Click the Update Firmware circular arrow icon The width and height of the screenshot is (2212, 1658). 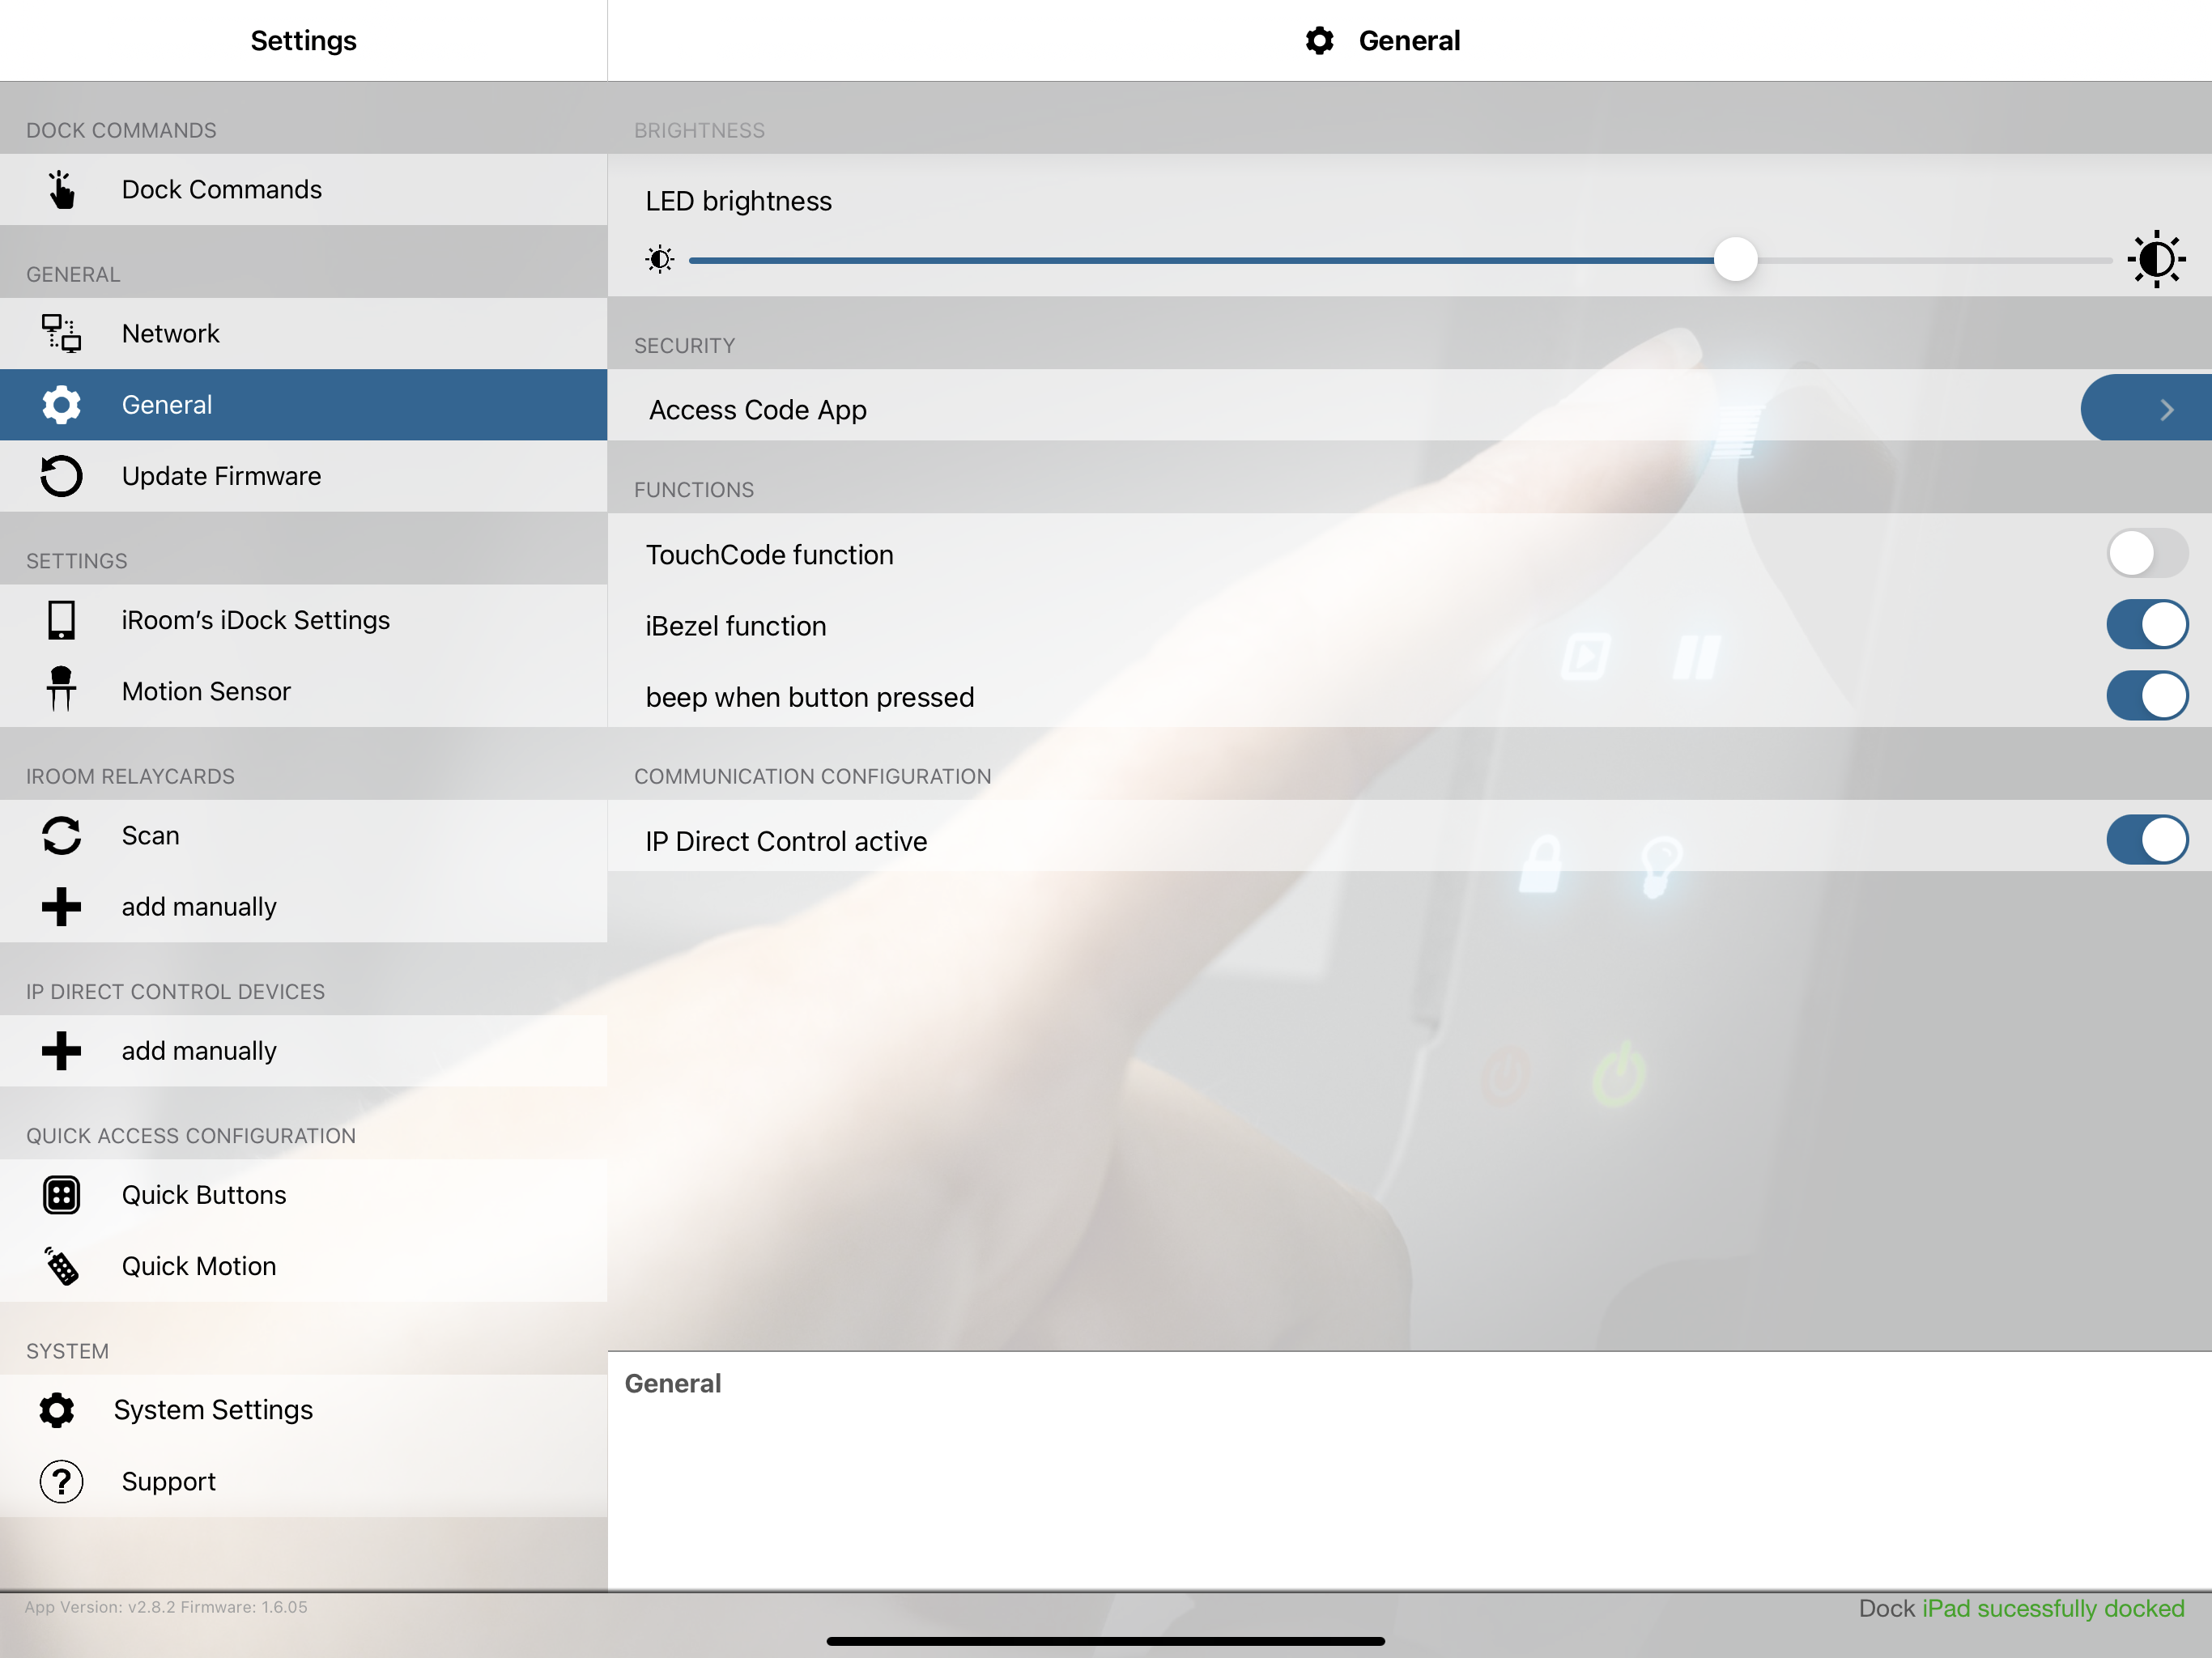click(61, 476)
